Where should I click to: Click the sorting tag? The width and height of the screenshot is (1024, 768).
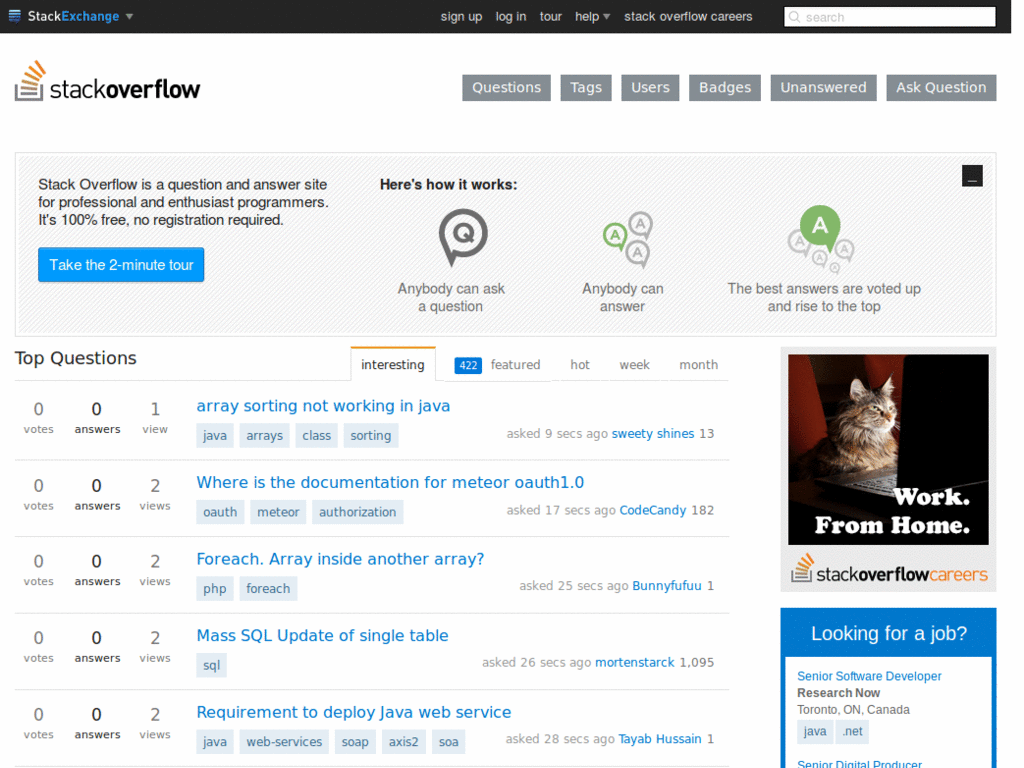click(x=370, y=436)
